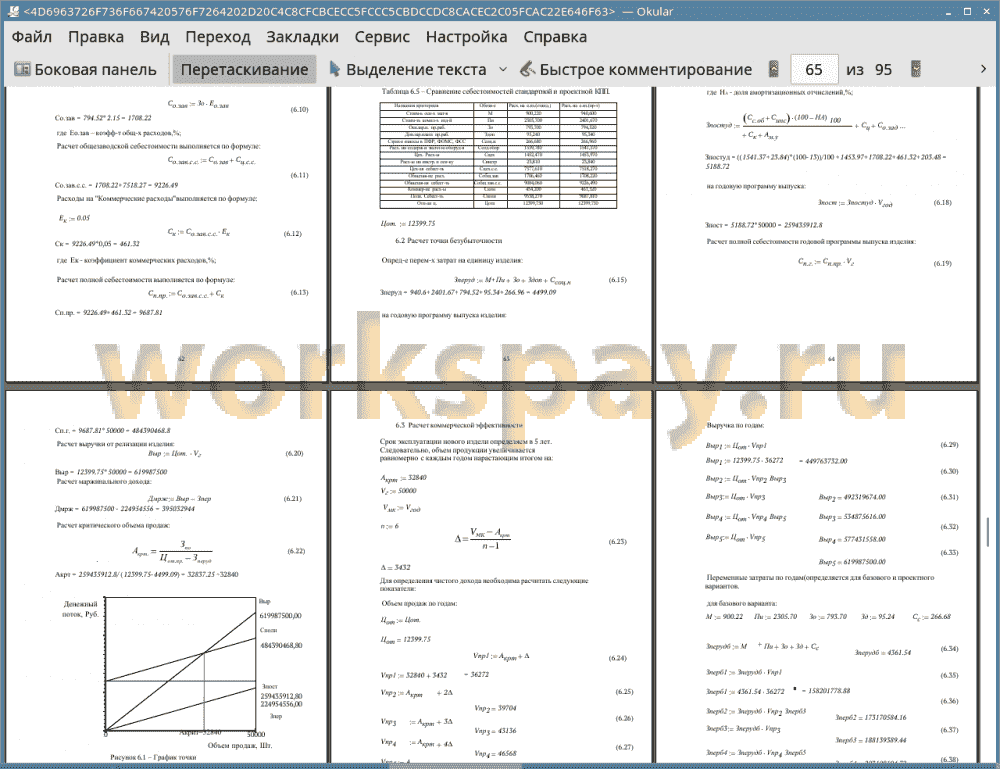
Task: Go to next page with down arrow icon
Action: 916,69
